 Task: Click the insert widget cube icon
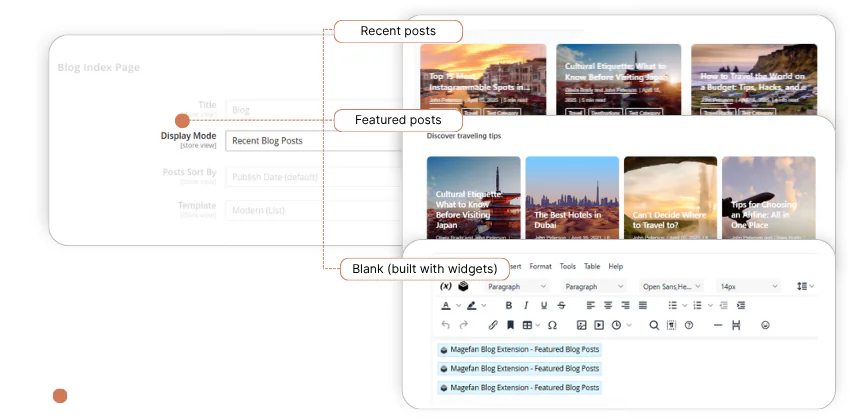463,286
